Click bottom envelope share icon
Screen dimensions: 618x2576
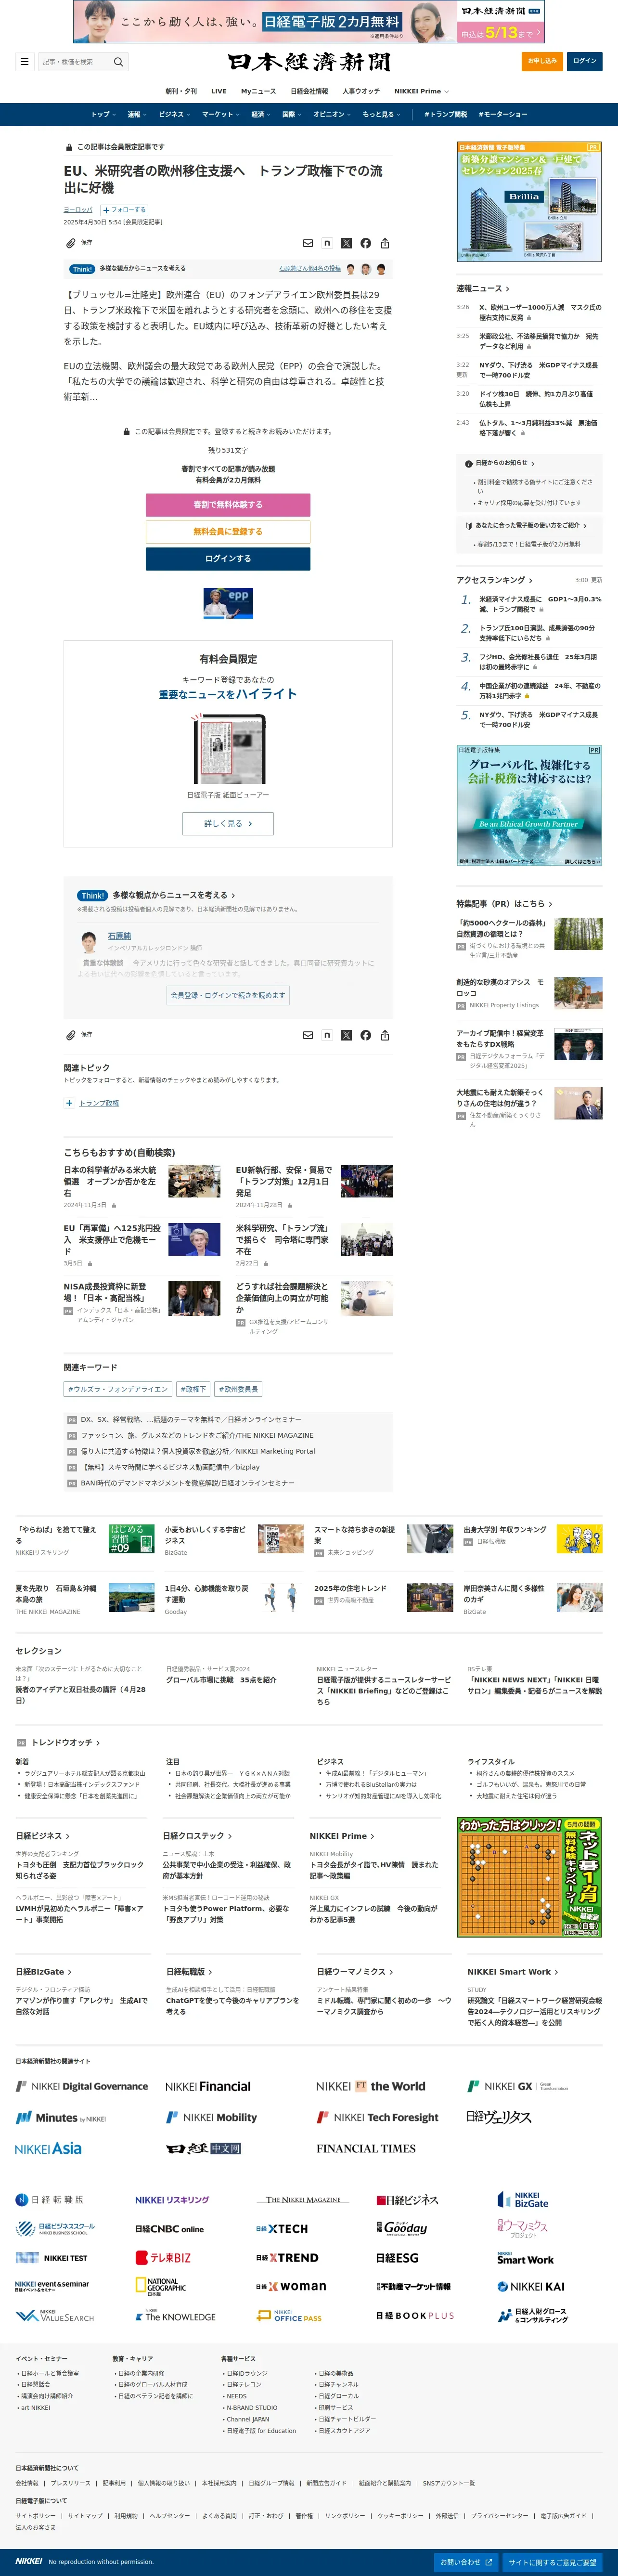308,1035
